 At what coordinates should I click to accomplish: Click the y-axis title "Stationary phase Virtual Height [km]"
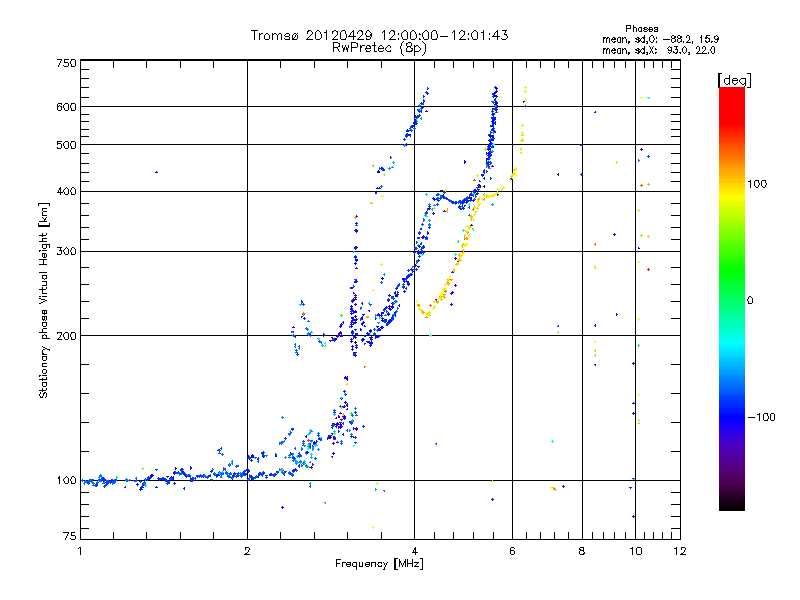[x=43, y=300]
